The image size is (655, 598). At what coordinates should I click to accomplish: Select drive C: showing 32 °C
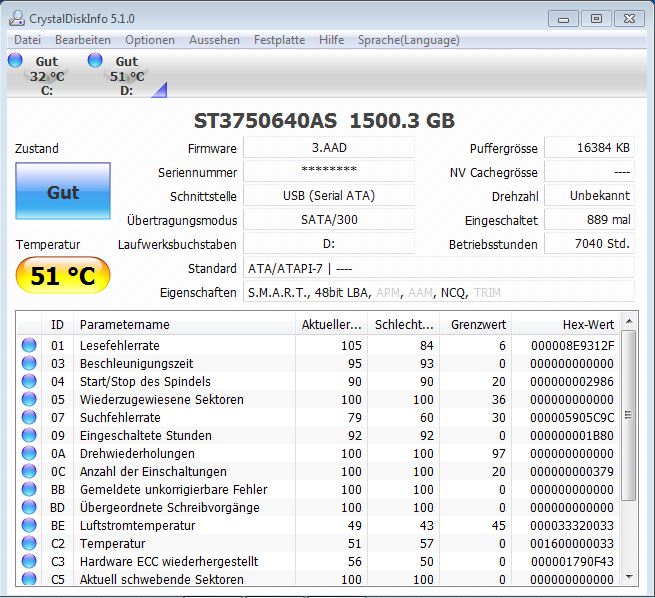tap(47, 76)
